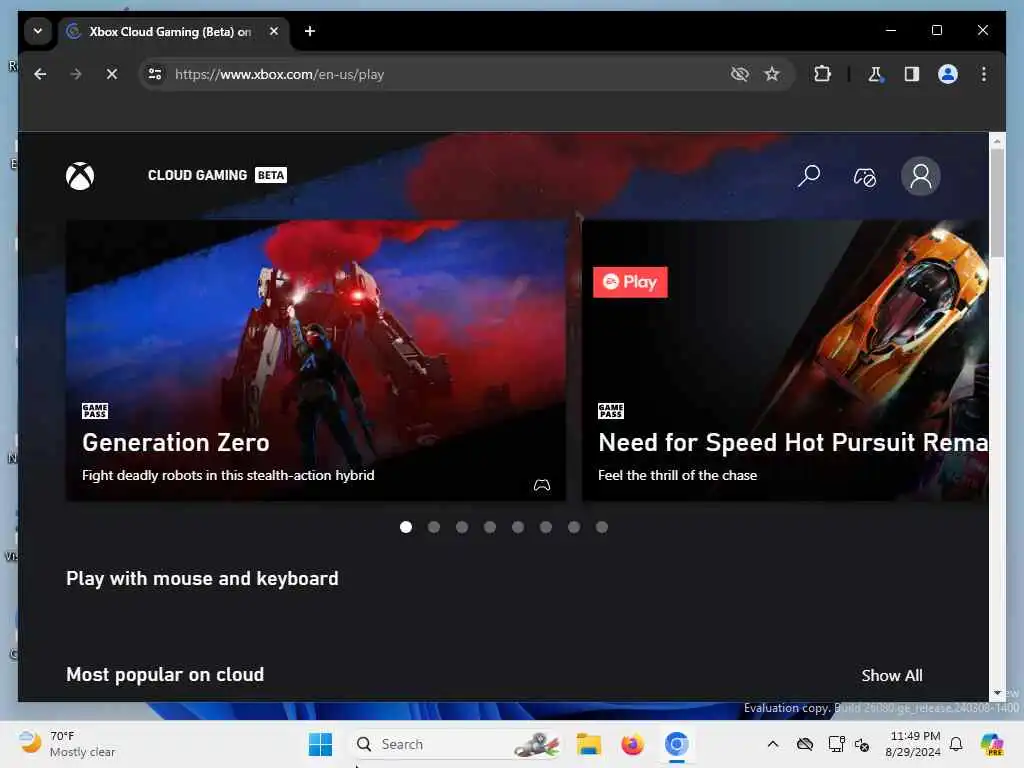Open the weather widget
This screenshot has height=768, width=1024.
67,744
